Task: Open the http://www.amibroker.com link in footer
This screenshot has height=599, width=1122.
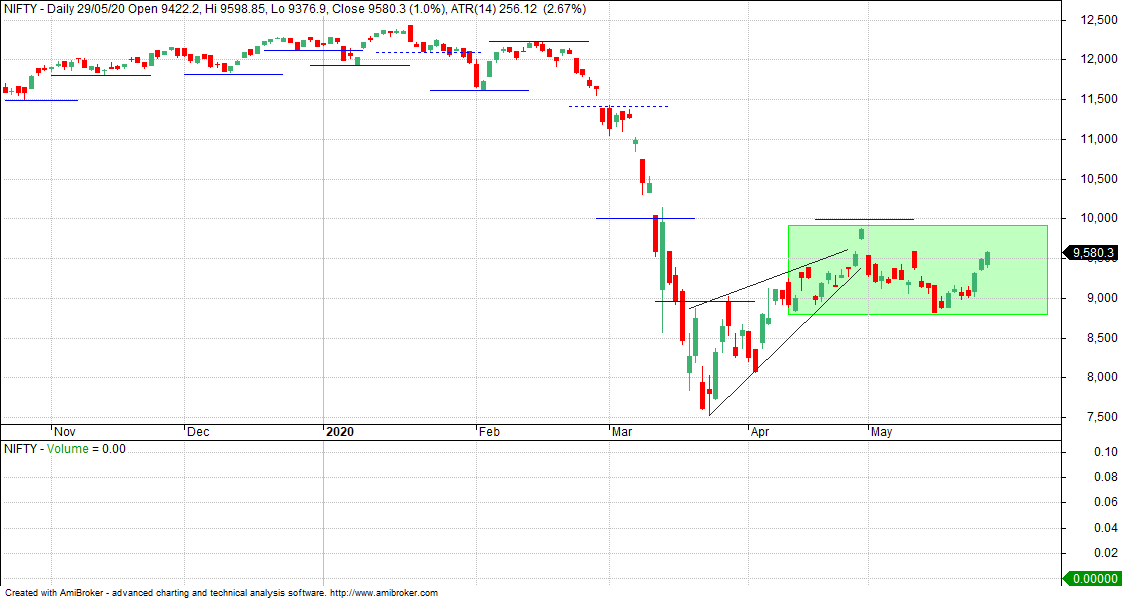Action: click(x=384, y=593)
